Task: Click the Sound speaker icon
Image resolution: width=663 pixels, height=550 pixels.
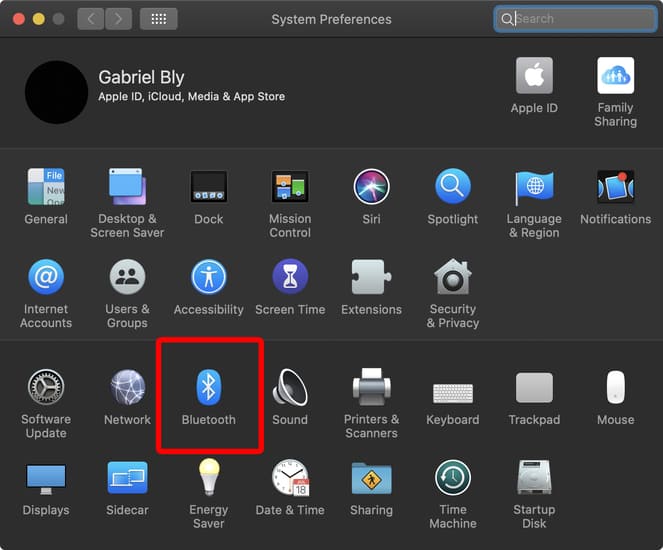Action: pos(290,387)
